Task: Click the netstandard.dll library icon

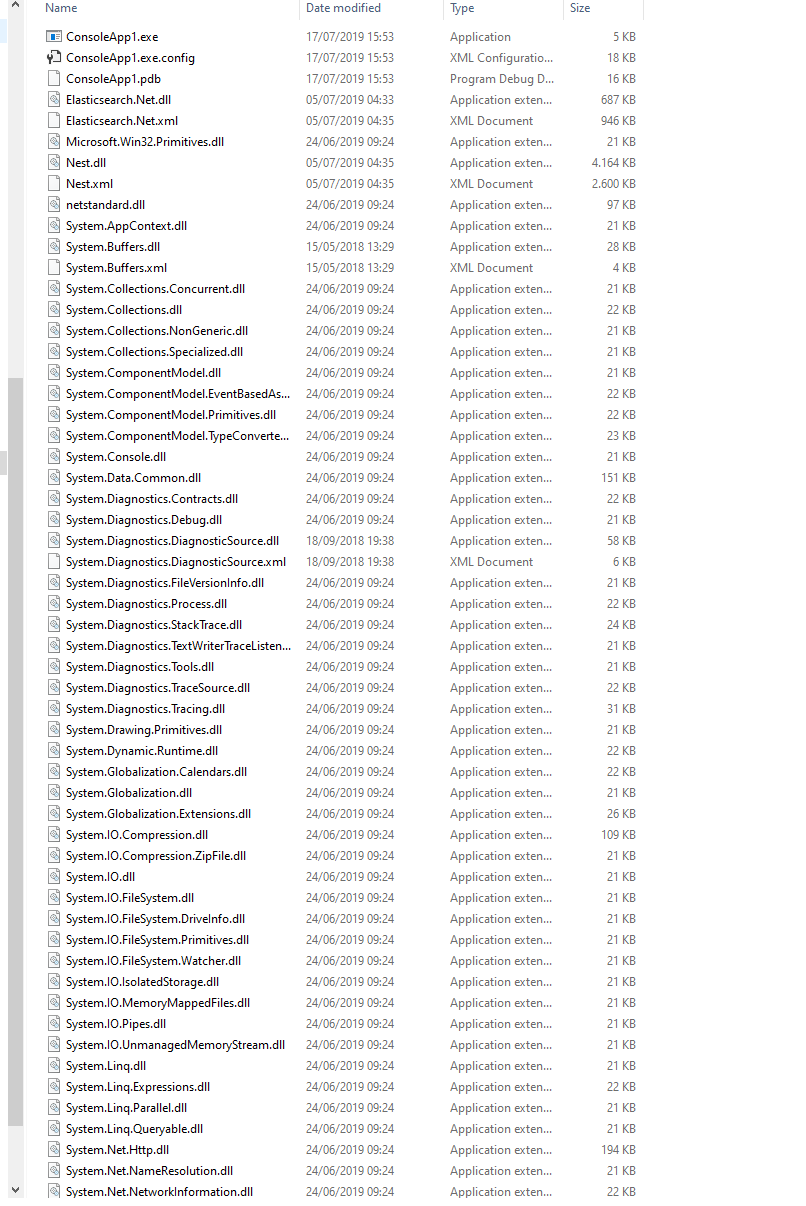Action: (x=52, y=204)
